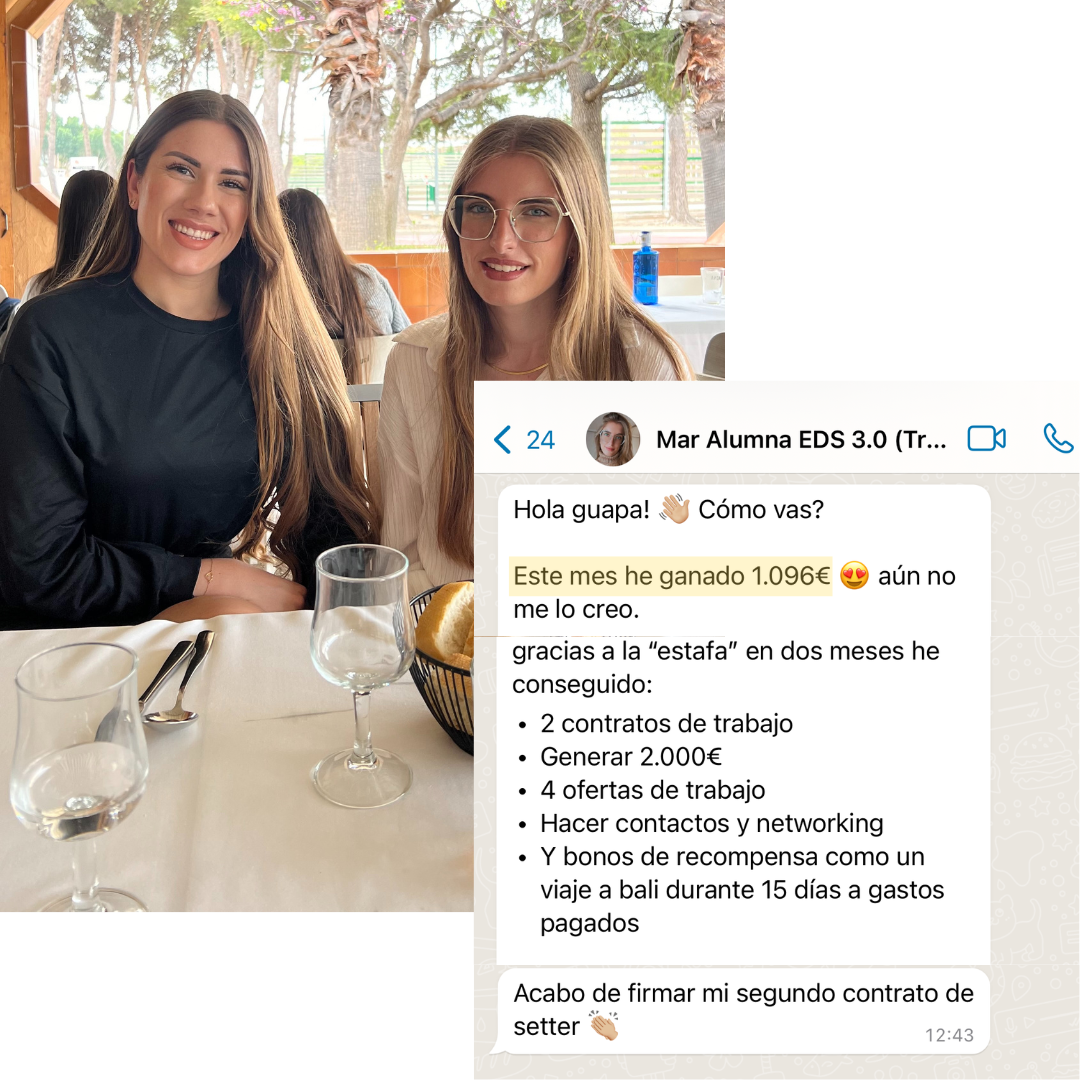
Task: Open contact info for Mar Alumna EDS 3.0
Action: [x=801, y=439]
